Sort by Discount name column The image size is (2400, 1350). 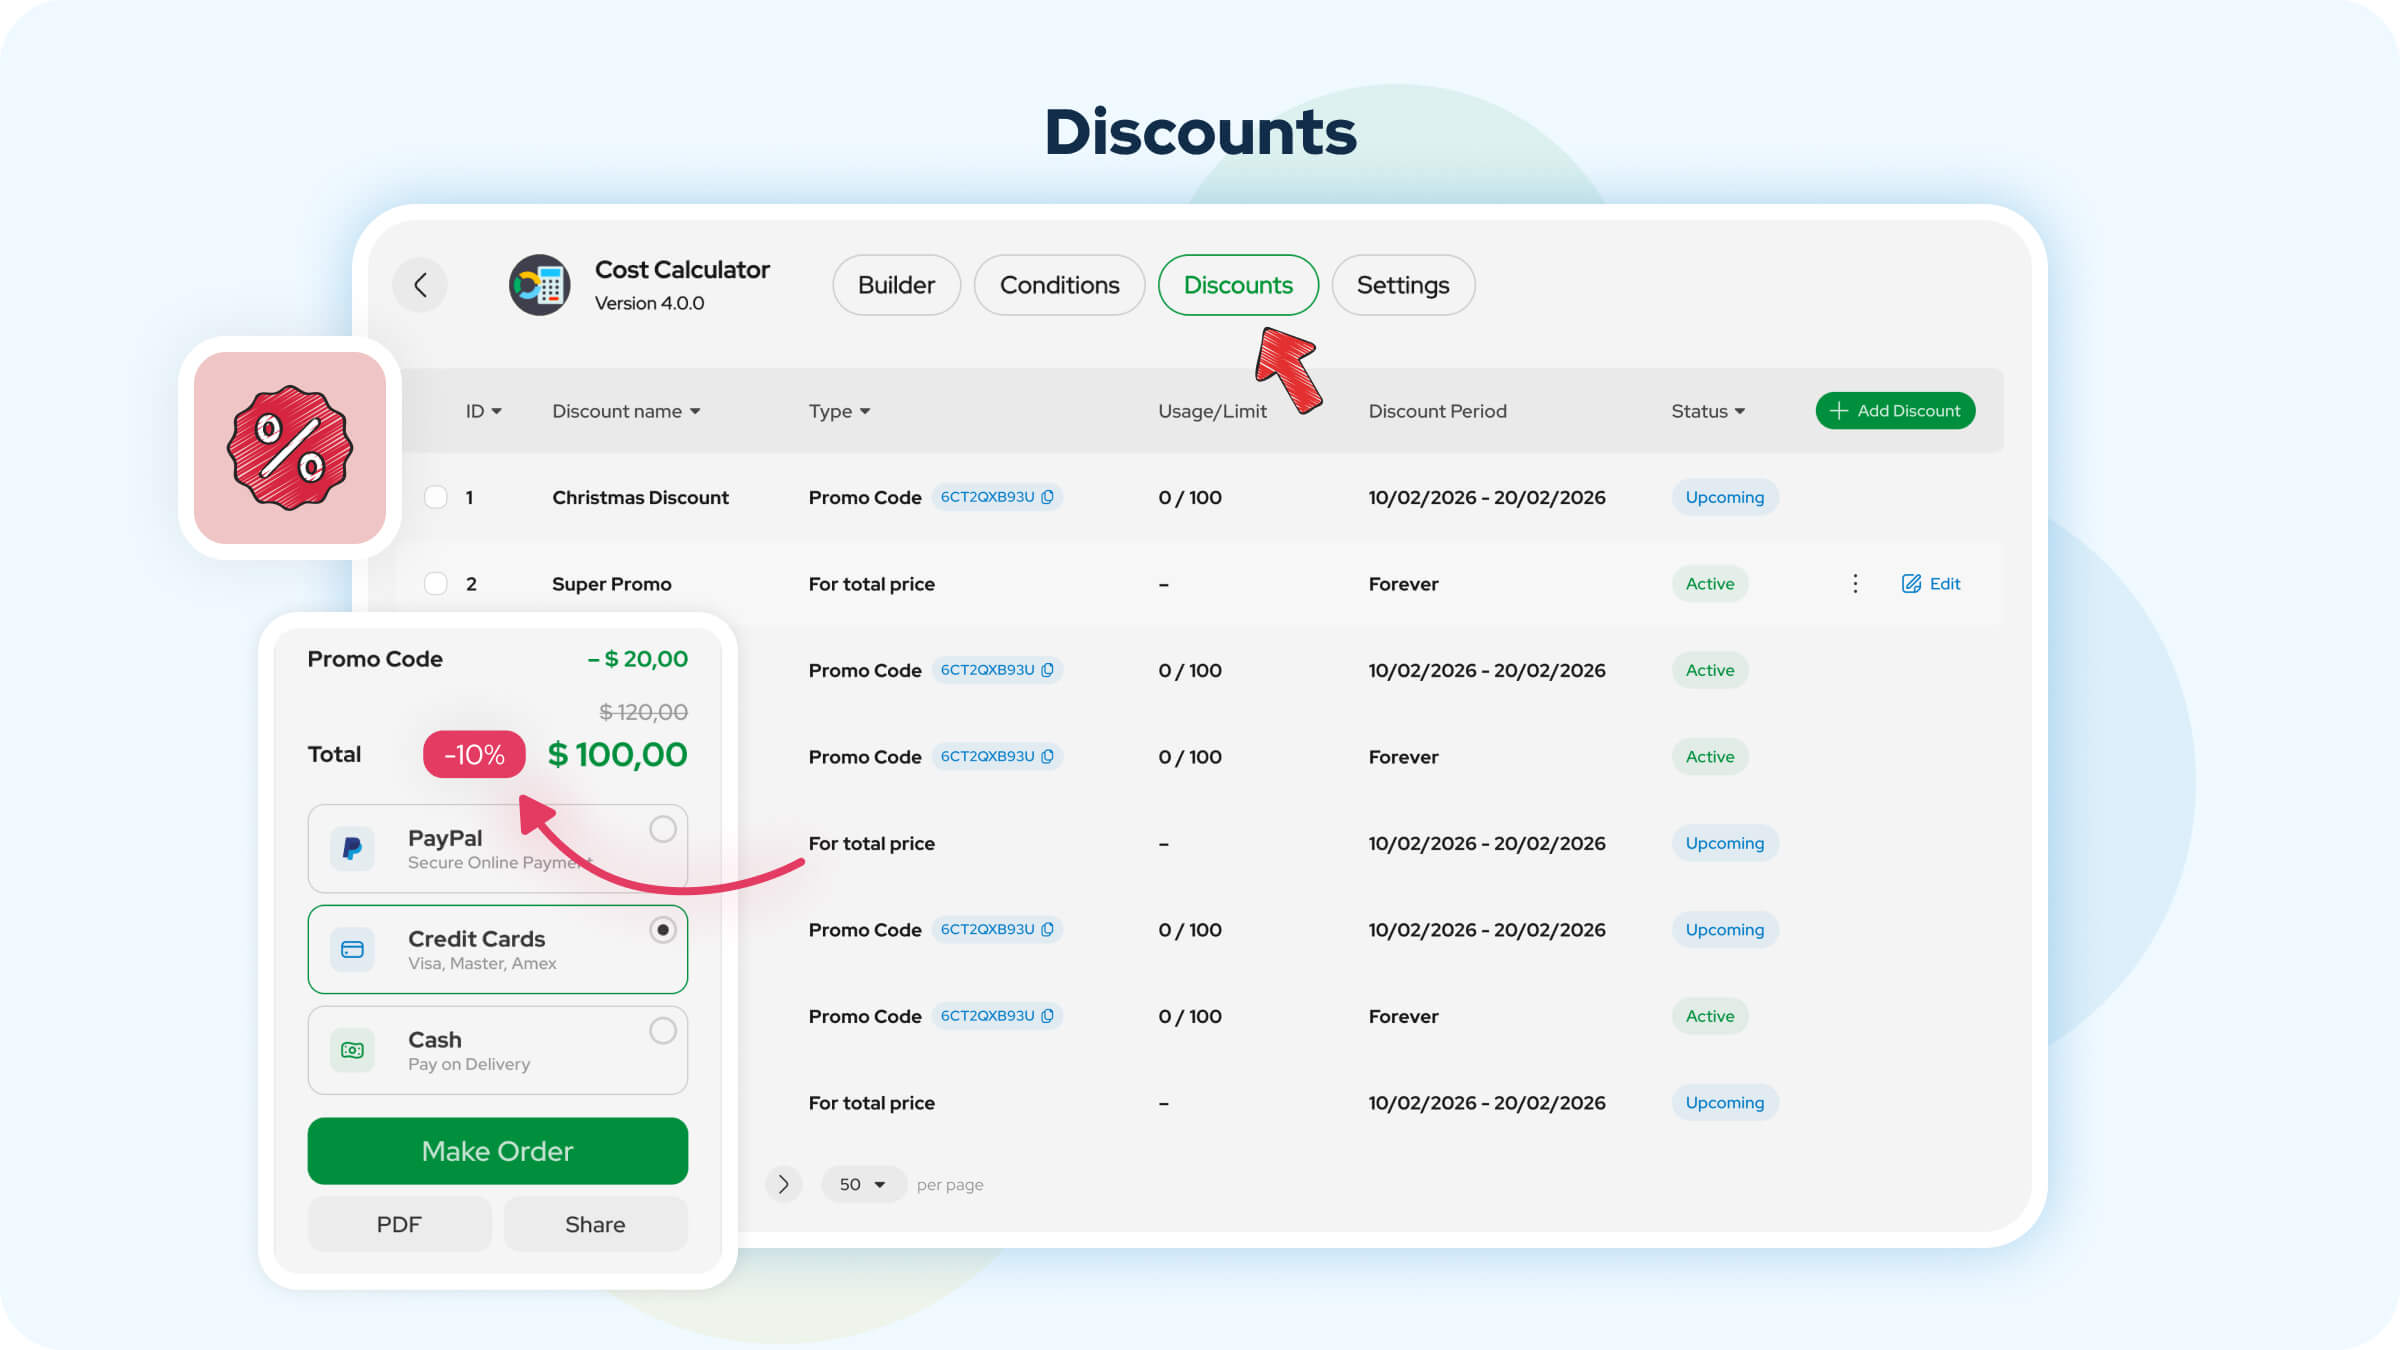(x=626, y=411)
